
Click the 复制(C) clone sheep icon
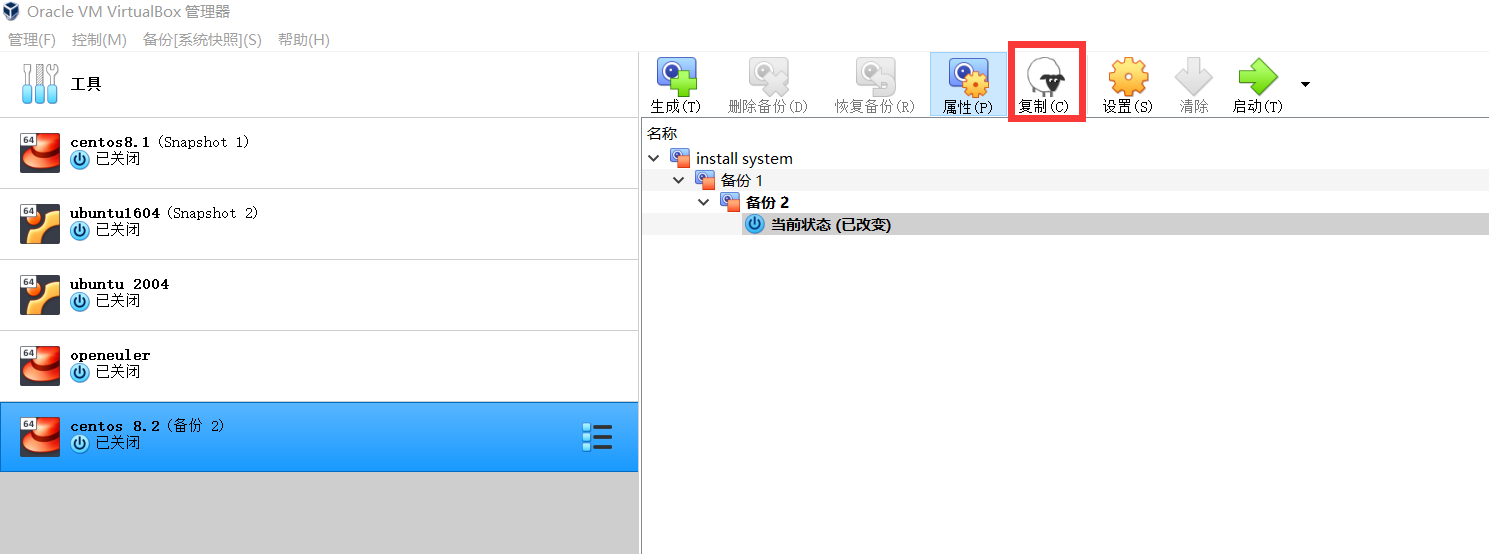click(1045, 76)
